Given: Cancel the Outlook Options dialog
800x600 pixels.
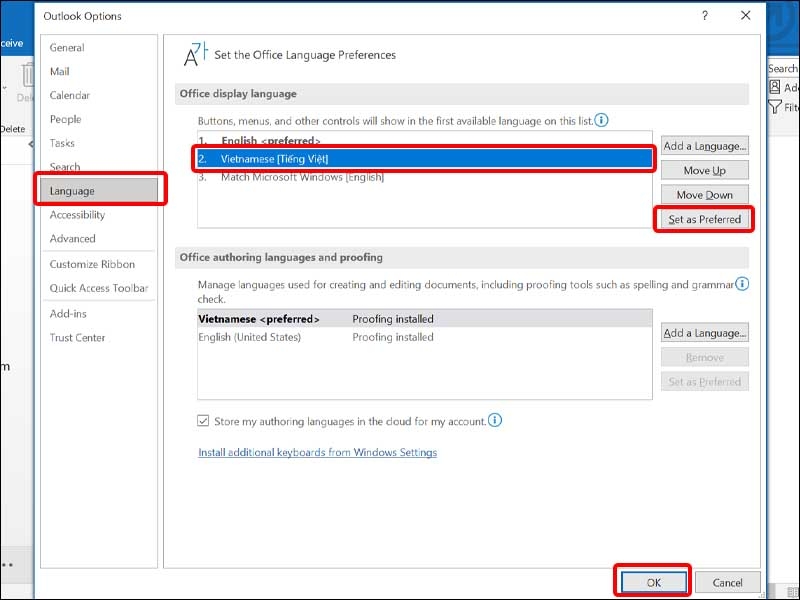Looking at the screenshot, I should click(727, 582).
